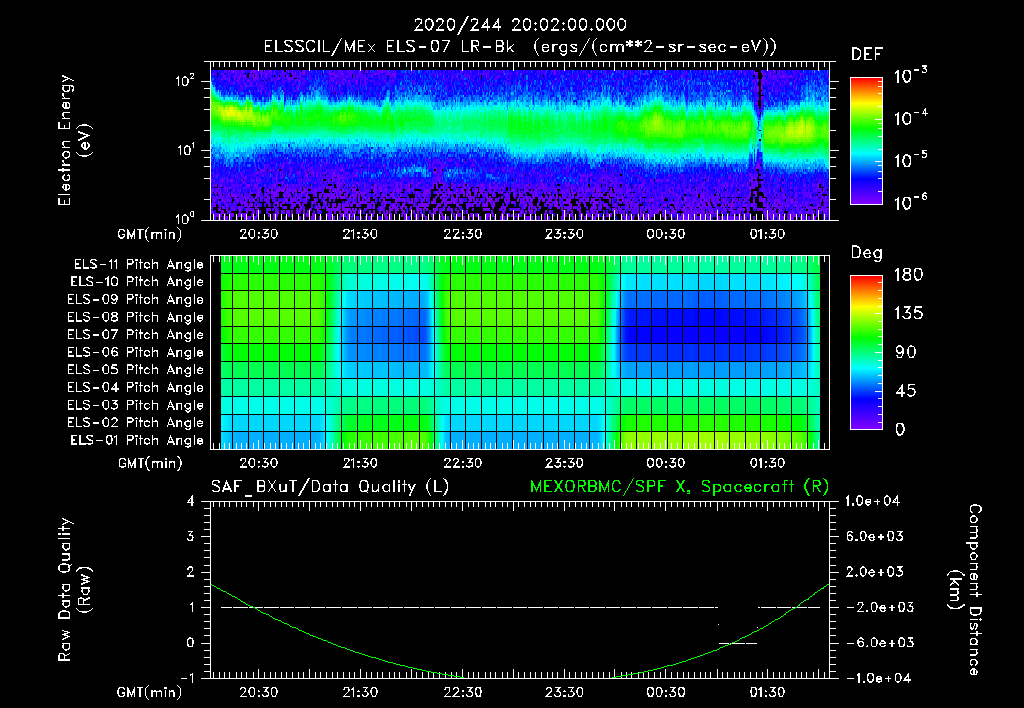Image resolution: width=1024 pixels, height=708 pixels.
Task: Click the Component Distance (km) axis label
Action: pyautogui.click(x=965, y=590)
